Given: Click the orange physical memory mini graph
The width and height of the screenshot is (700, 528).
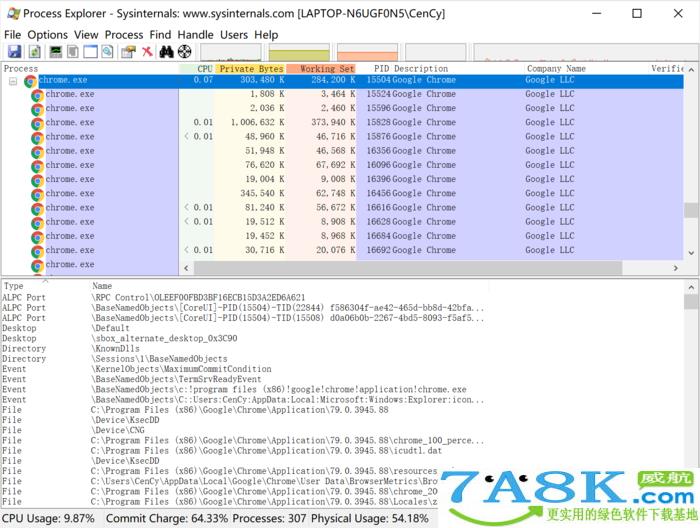Looking at the screenshot, I should point(367,52).
